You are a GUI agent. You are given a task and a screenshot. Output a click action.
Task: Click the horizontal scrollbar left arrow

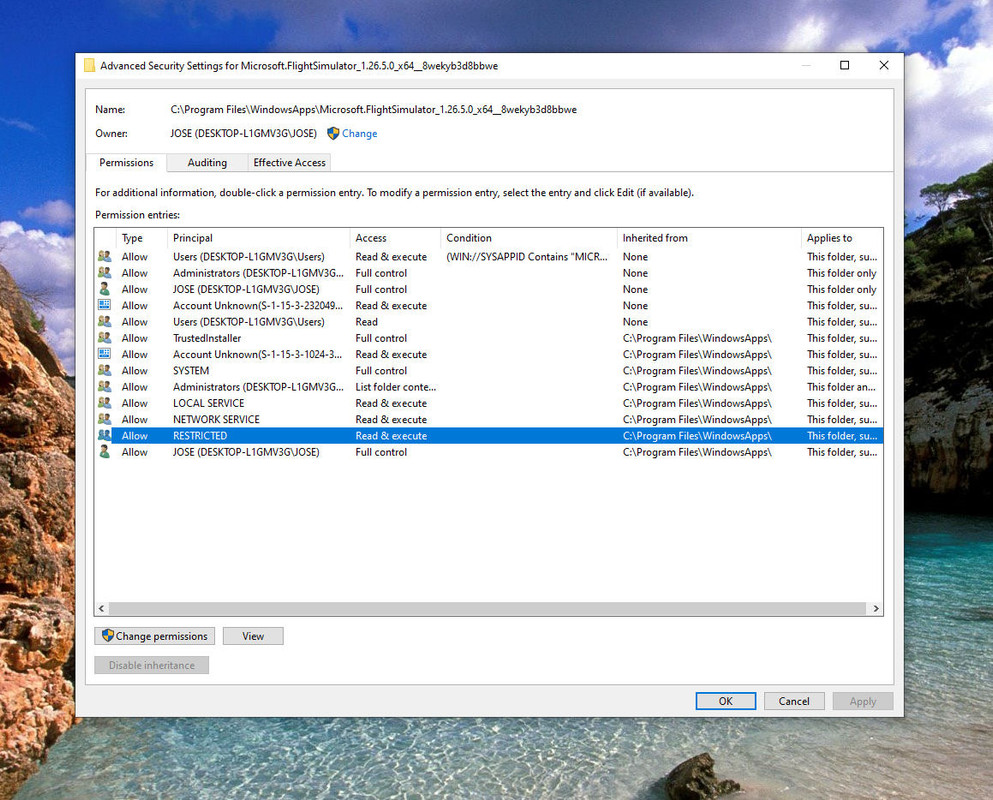click(101, 609)
